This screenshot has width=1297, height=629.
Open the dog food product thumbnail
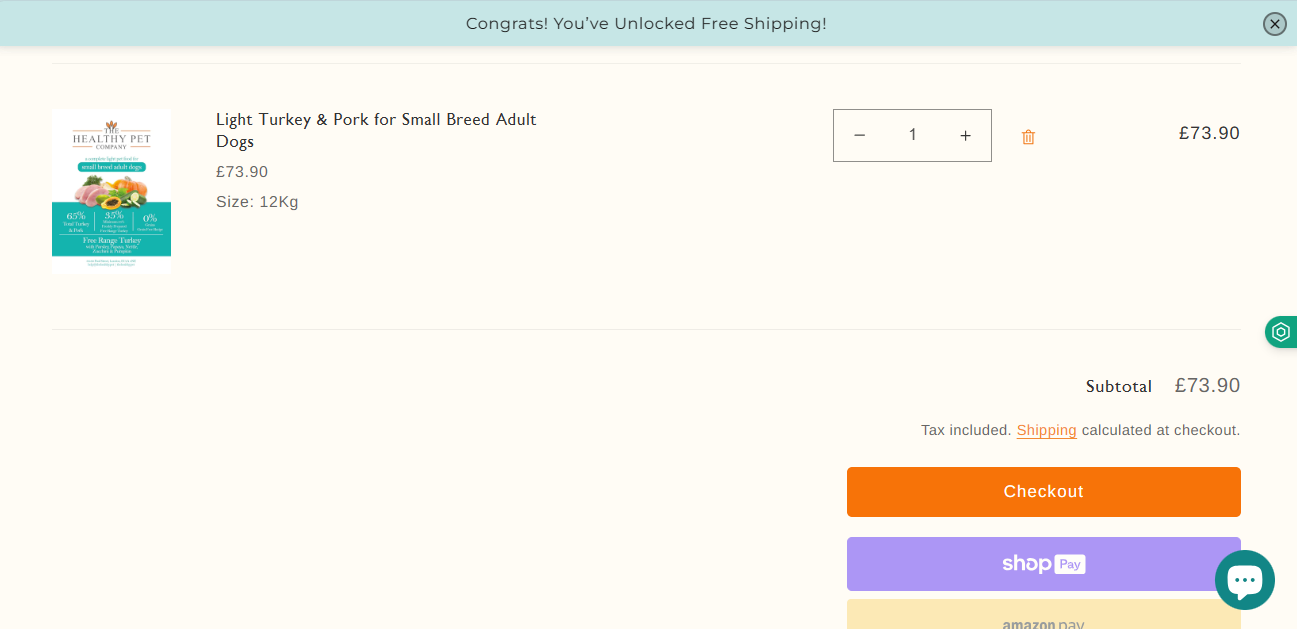click(x=110, y=190)
